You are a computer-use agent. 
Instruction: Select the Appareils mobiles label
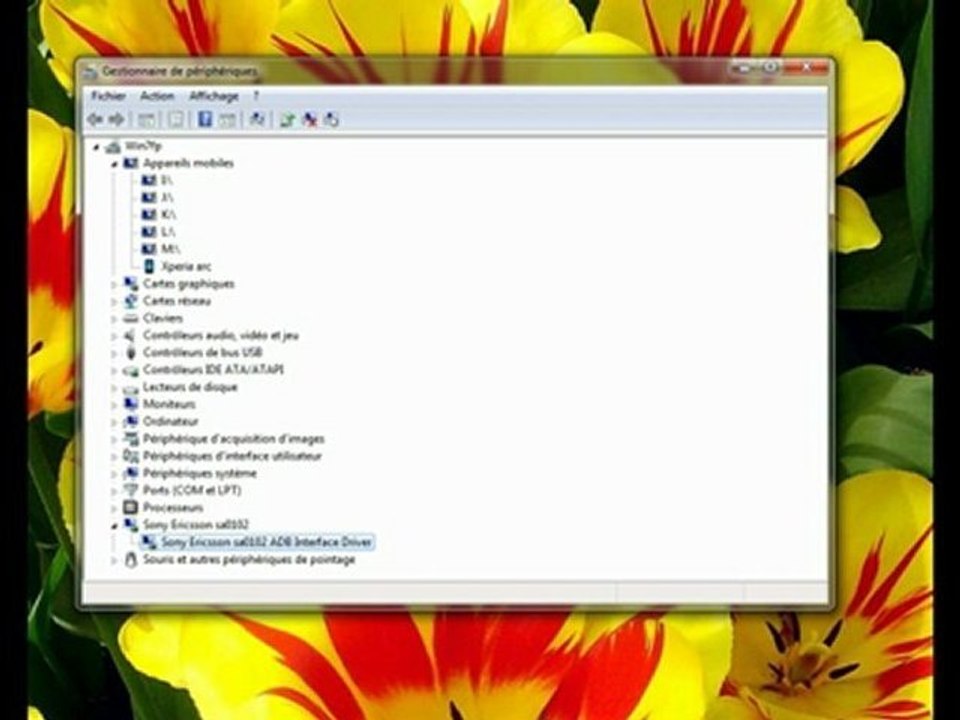(x=188, y=163)
